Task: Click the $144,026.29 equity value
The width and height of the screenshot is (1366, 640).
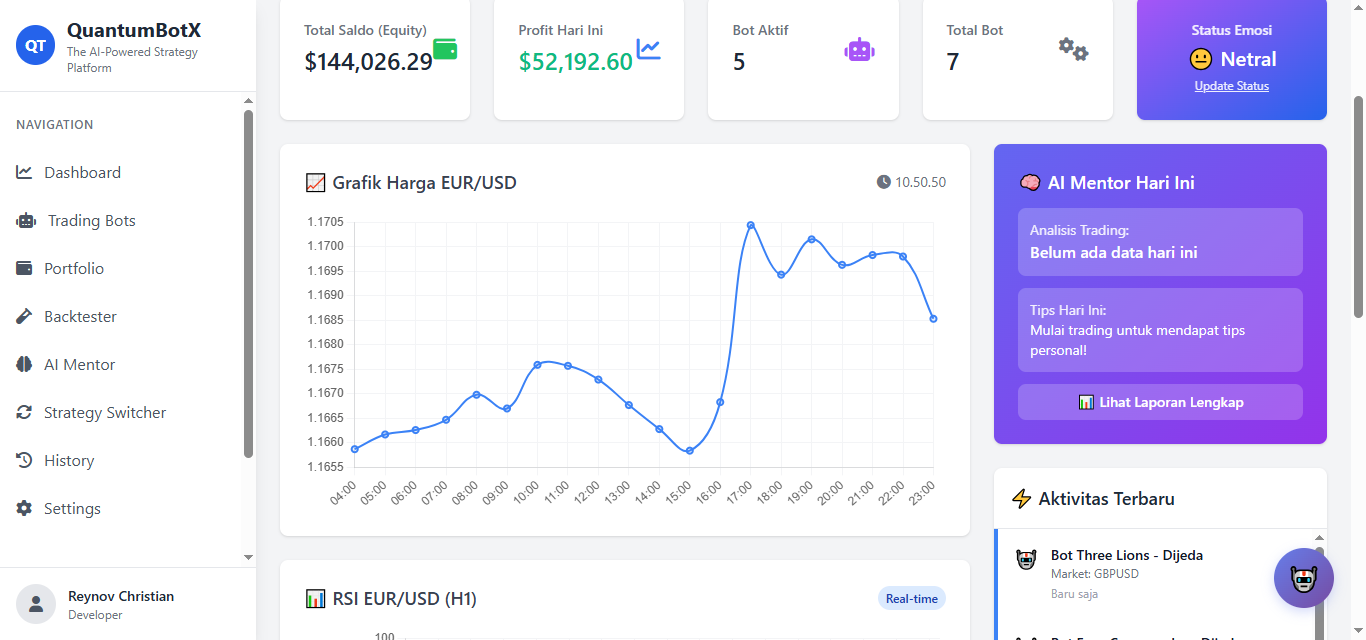Action: point(368,62)
